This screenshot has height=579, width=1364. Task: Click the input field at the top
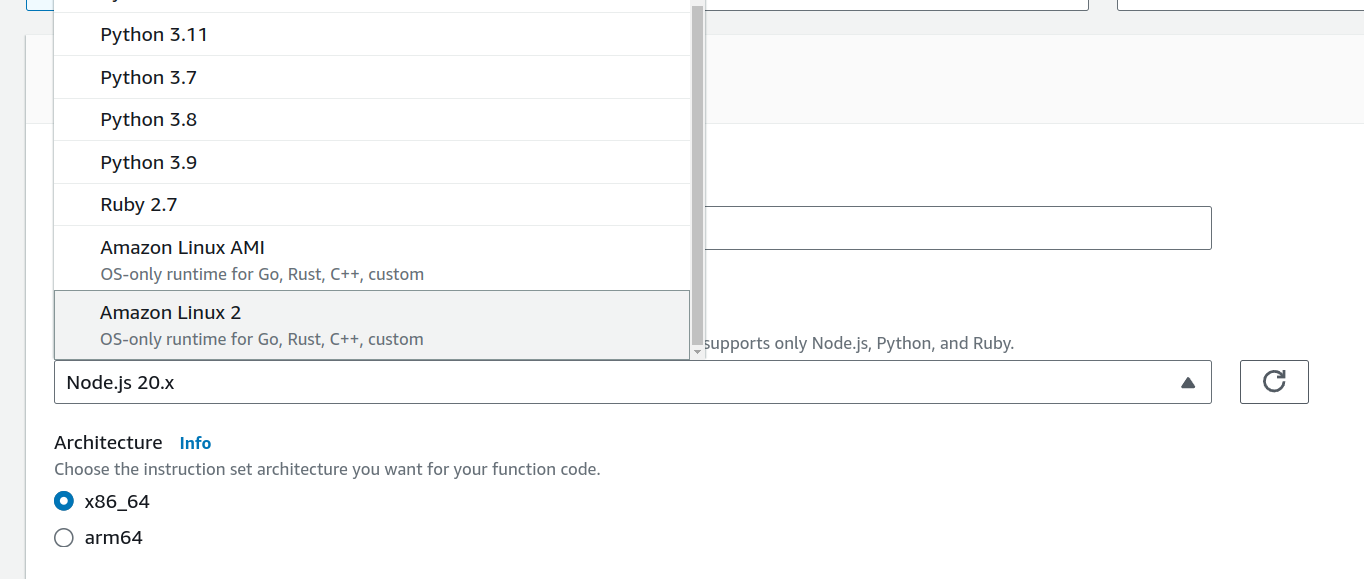(x=900, y=3)
